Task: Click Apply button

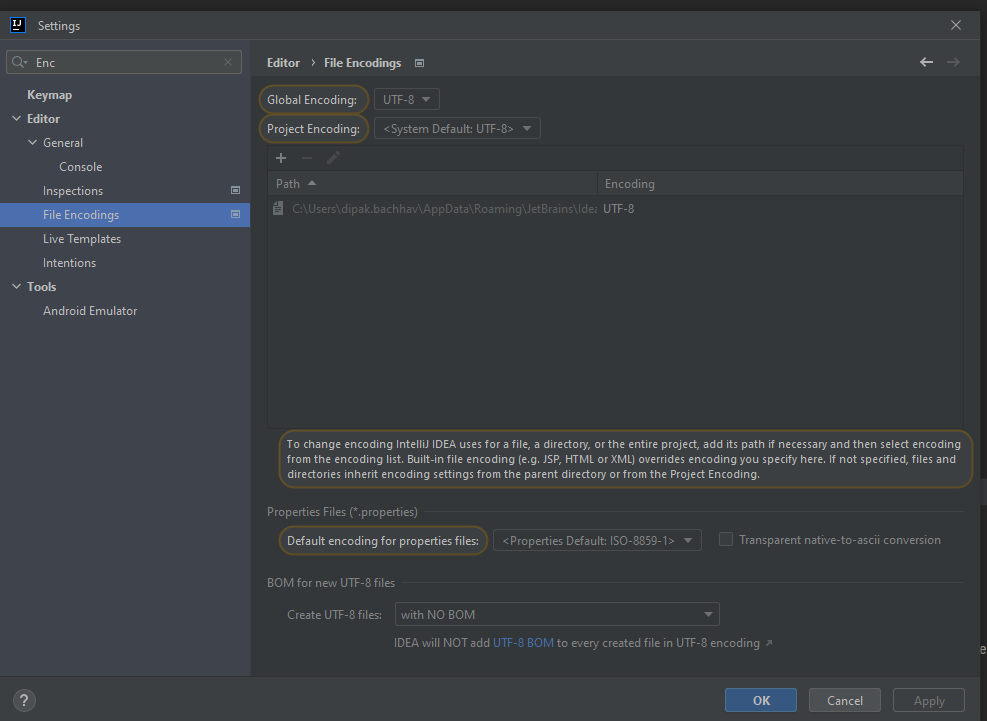Action: click(928, 700)
